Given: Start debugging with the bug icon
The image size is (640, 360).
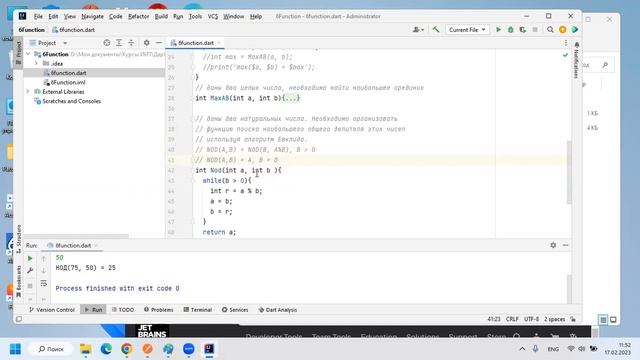Looking at the screenshot, I should [x=510, y=30].
